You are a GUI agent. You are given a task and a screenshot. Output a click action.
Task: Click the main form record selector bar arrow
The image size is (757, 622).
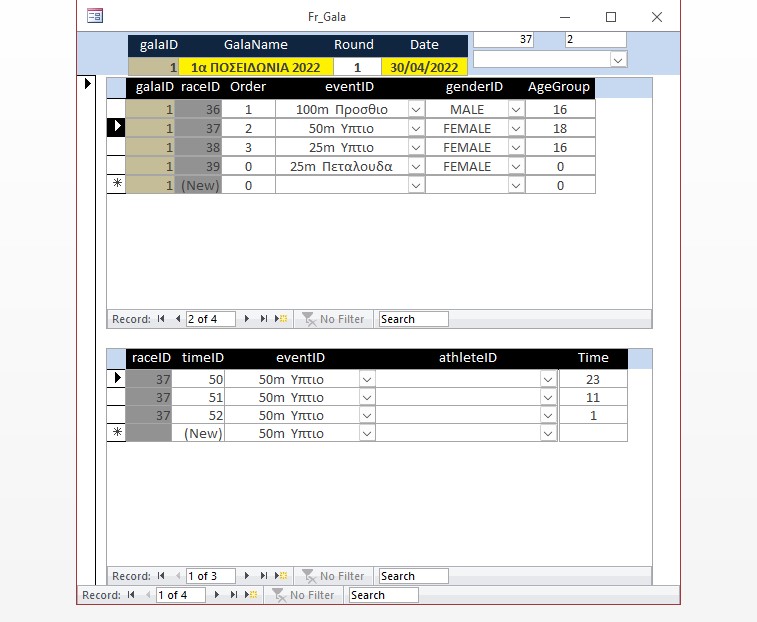tap(87, 83)
